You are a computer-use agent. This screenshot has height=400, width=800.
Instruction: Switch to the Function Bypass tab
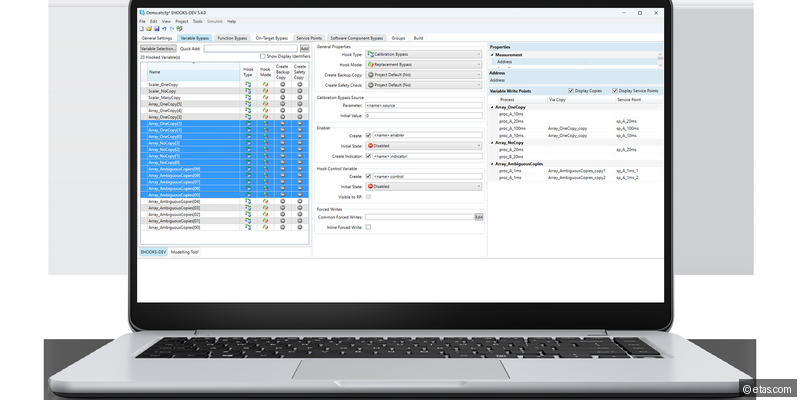click(232, 37)
